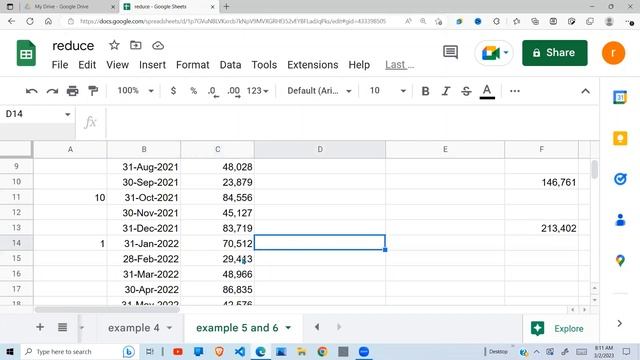The height and width of the screenshot is (360, 640).
Task: Open the all sheets list icon
Action: (62, 327)
